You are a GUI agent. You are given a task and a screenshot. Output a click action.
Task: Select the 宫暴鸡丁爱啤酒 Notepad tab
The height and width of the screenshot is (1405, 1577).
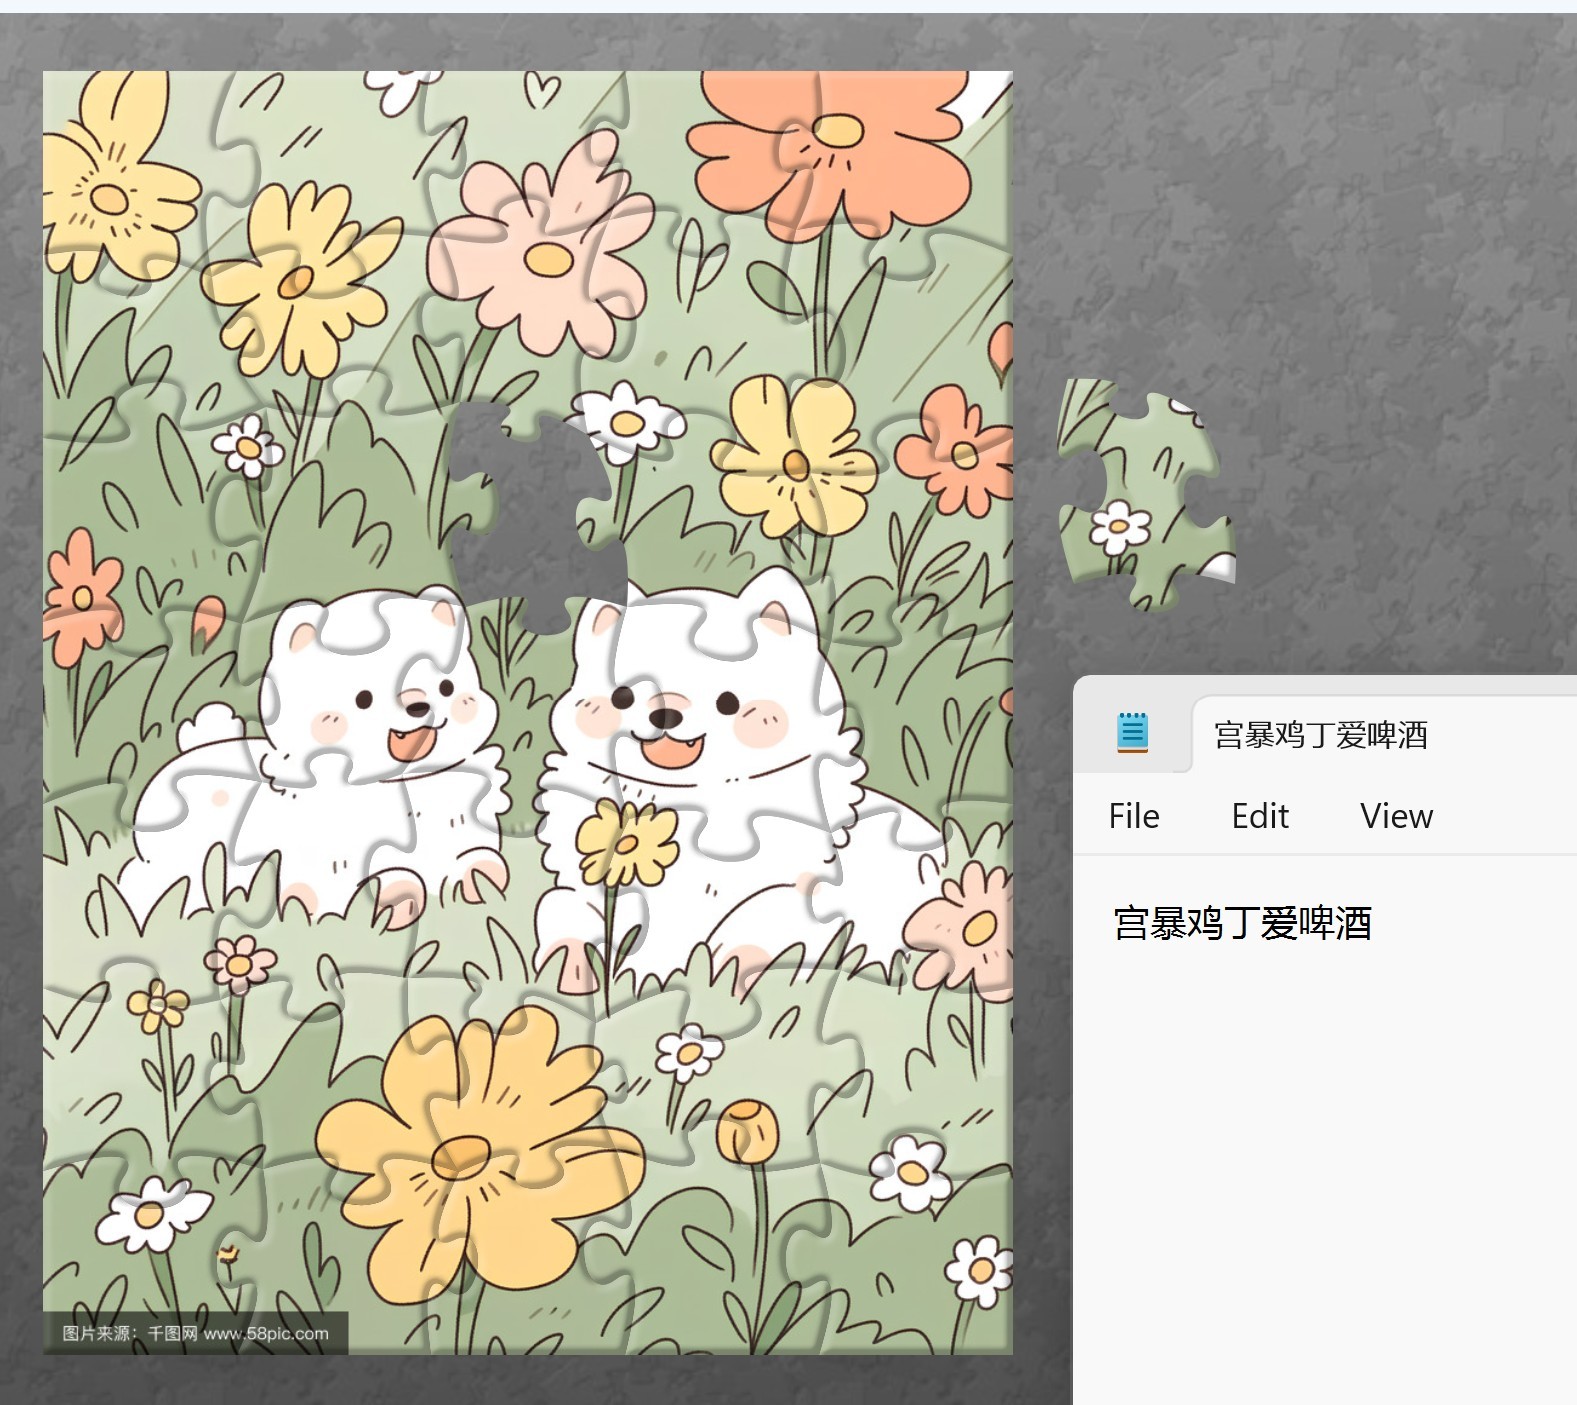coord(1320,735)
